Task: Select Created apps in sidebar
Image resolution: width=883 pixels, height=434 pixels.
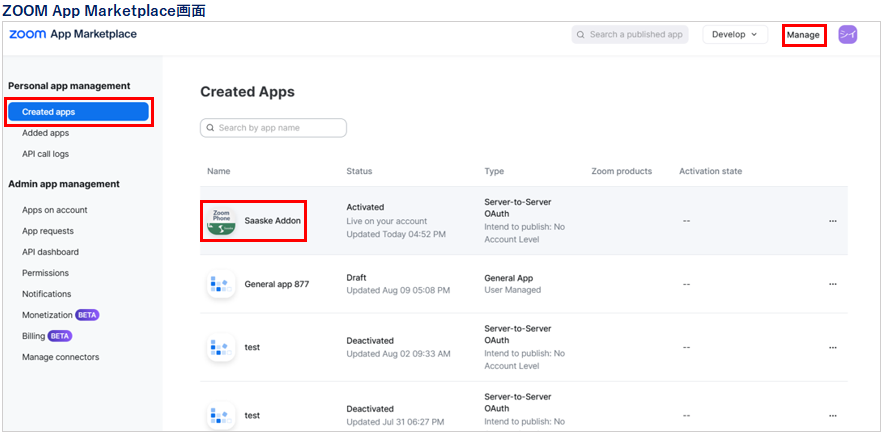Action: pyautogui.click(x=78, y=111)
